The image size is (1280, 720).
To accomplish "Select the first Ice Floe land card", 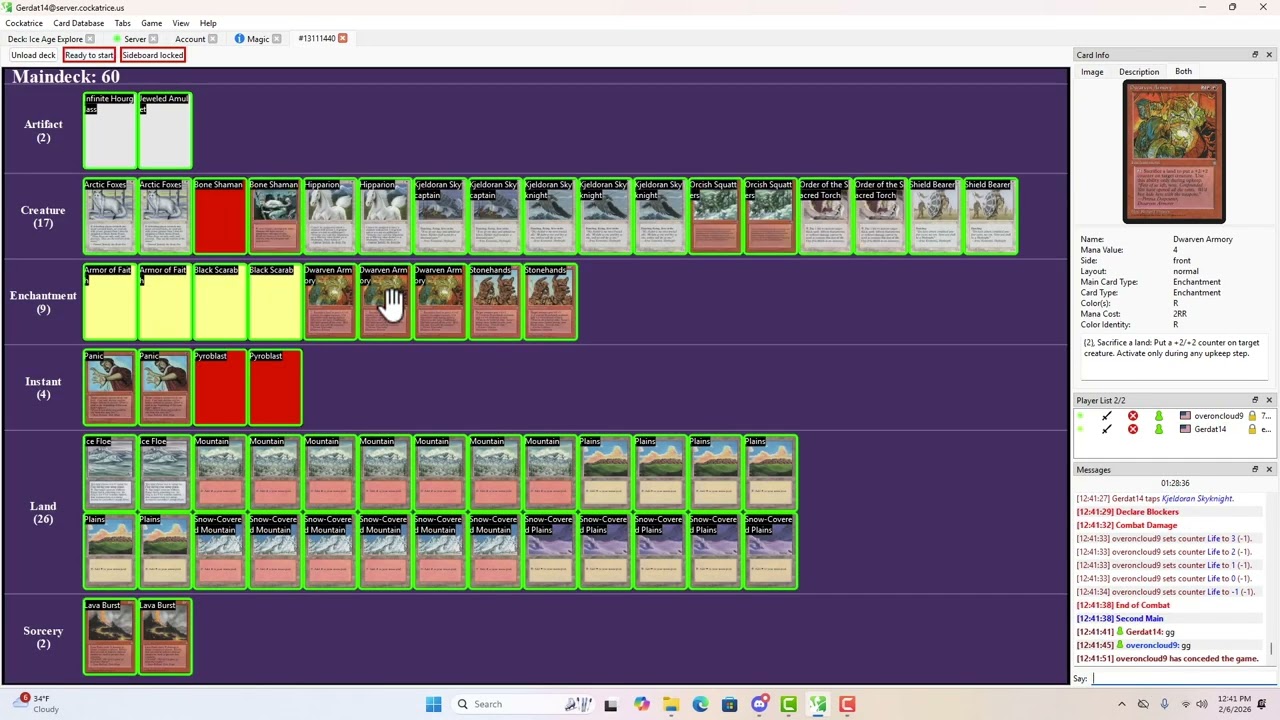I will pos(110,473).
